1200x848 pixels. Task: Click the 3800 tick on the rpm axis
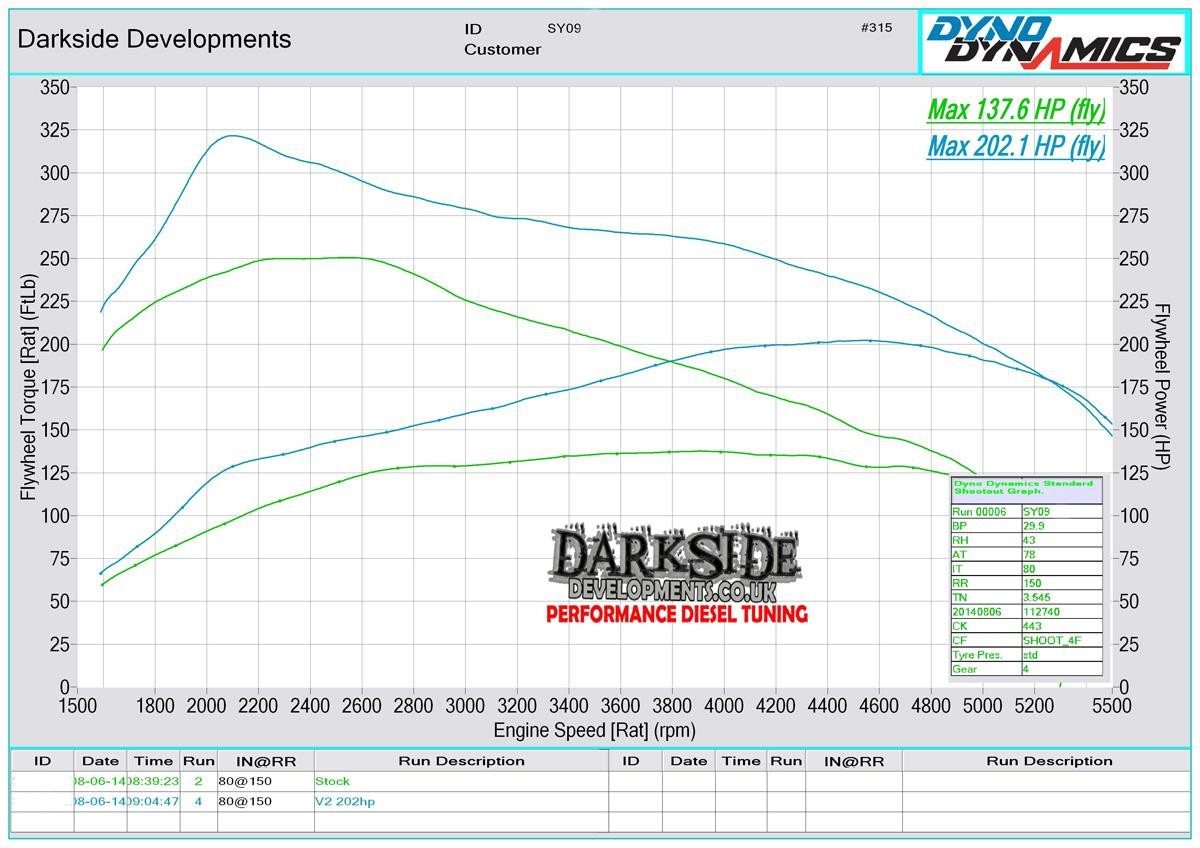click(672, 705)
